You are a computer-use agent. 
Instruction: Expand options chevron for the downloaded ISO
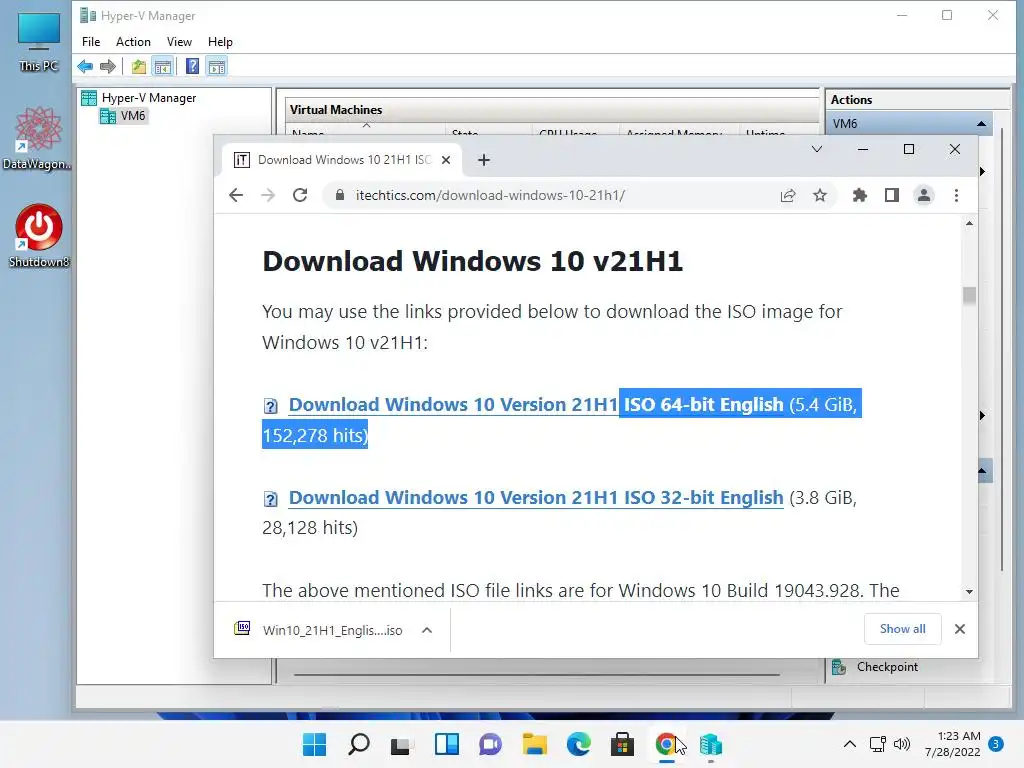click(427, 630)
